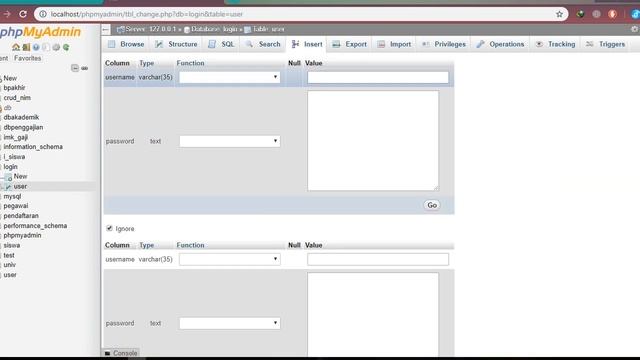
Task: Click New under login database
Action: (20, 176)
